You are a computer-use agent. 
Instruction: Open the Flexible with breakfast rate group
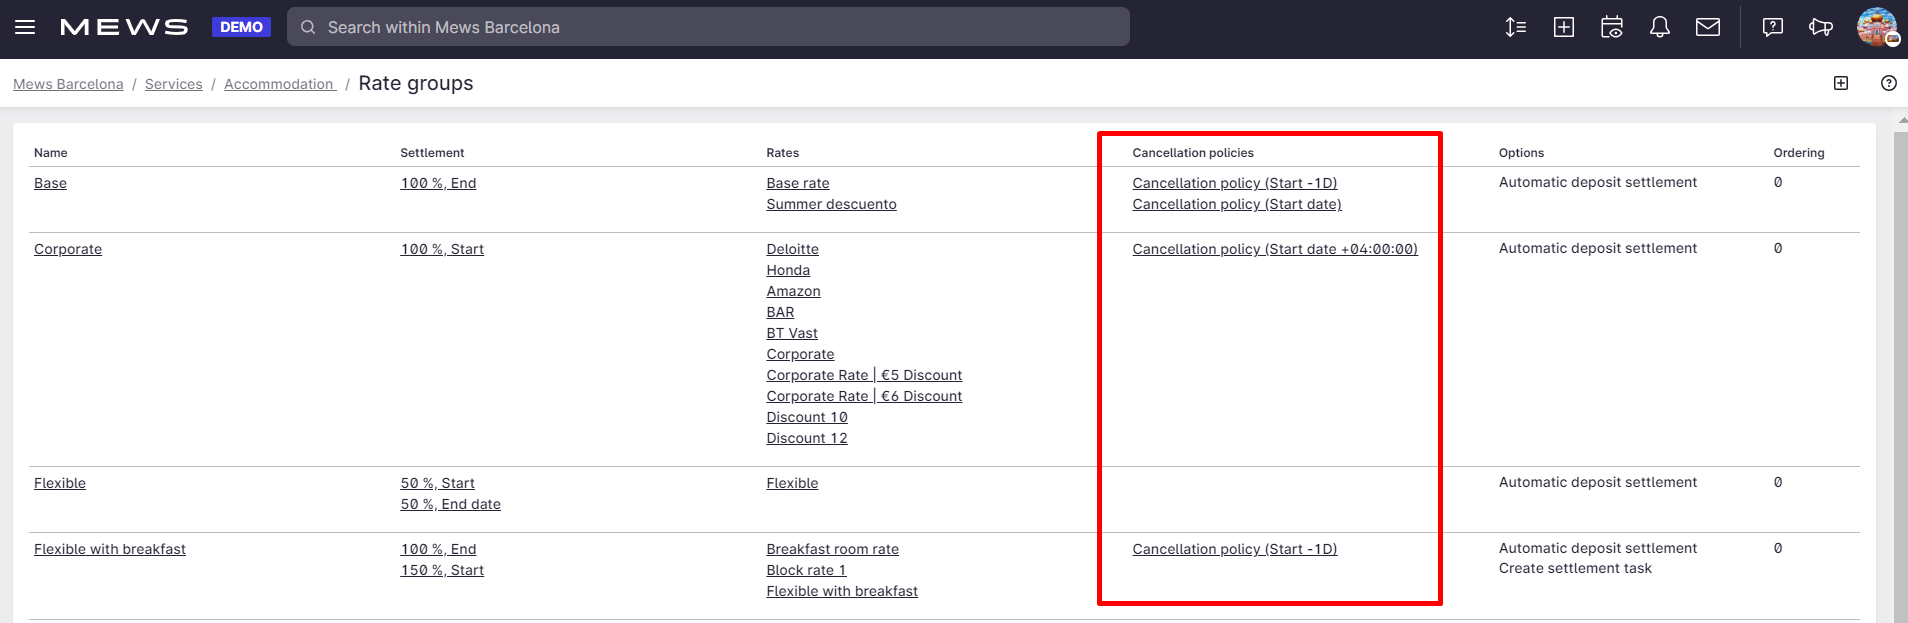[110, 549]
